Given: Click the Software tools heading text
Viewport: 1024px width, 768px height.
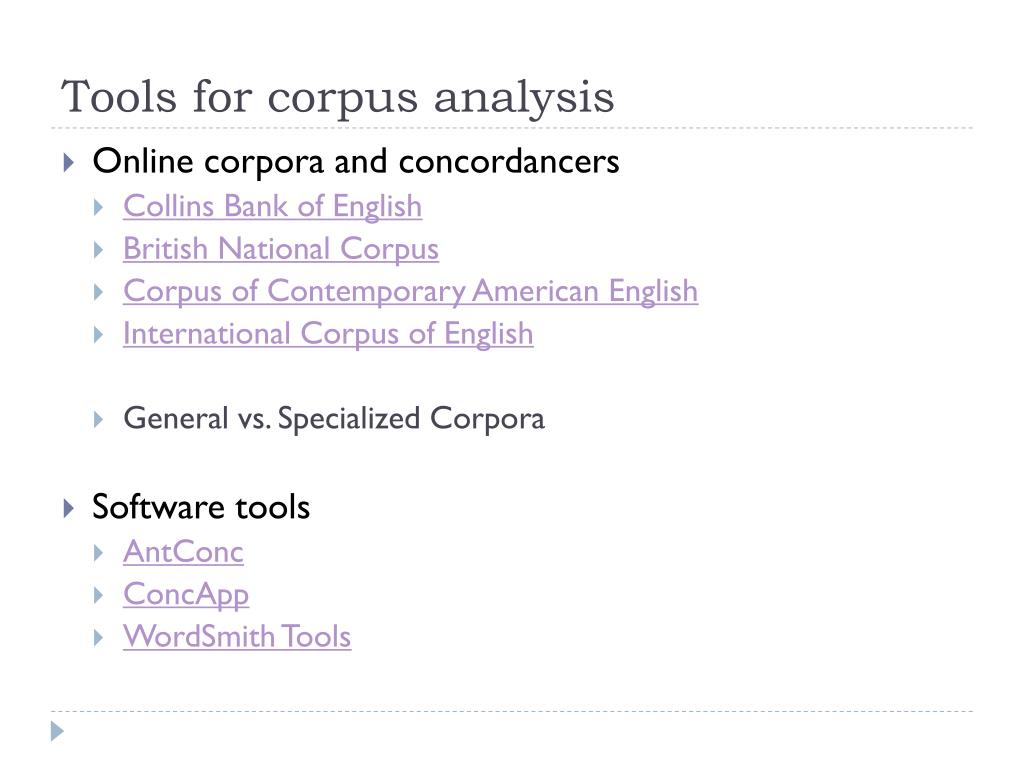Looking at the screenshot, I should tap(200, 507).
